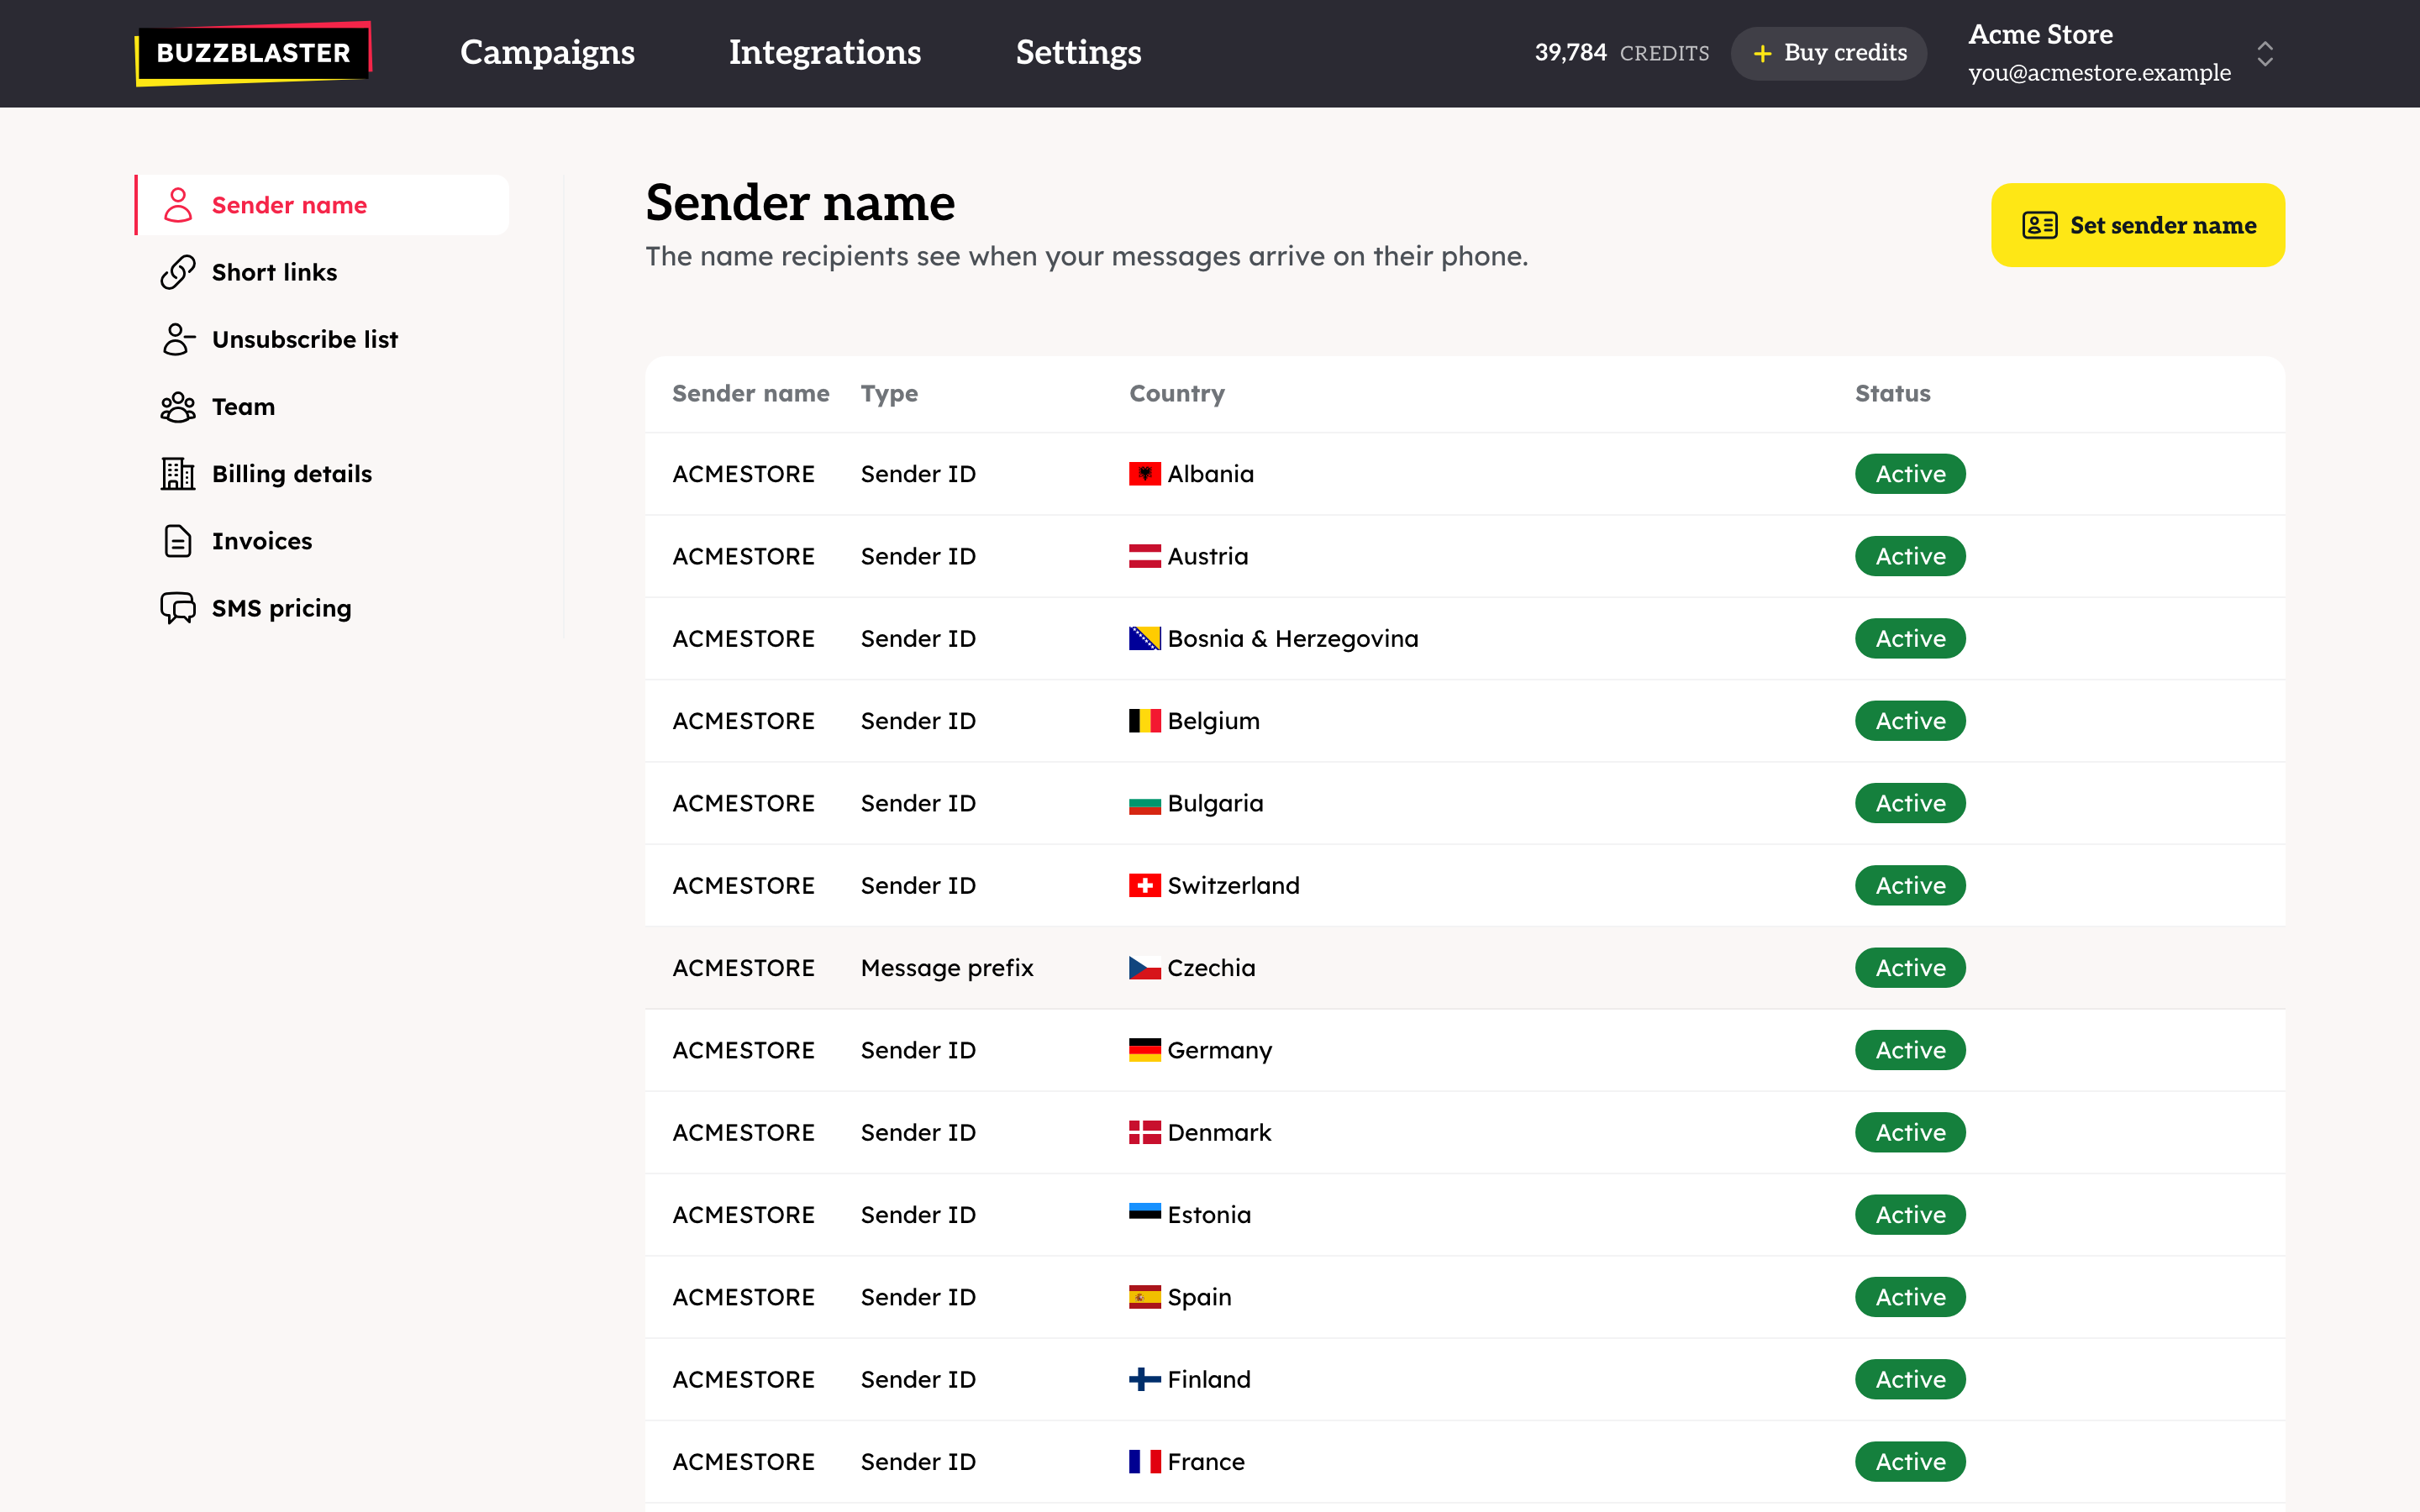Click the ID card icon in Set sender name
Screen dimensions: 2420x1512
click(2039, 225)
